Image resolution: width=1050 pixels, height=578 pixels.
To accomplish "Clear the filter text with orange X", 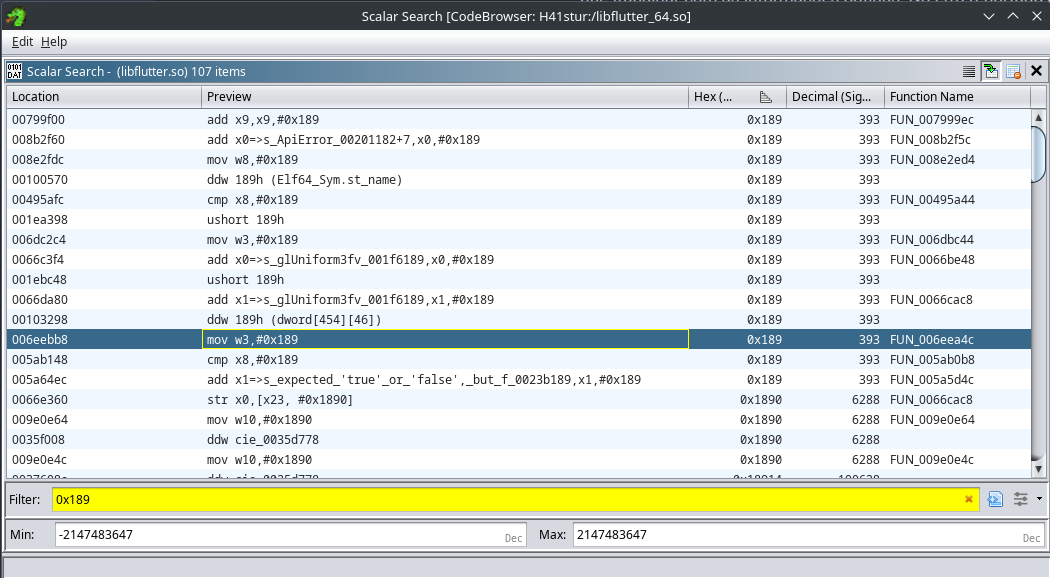I will (968, 499).
